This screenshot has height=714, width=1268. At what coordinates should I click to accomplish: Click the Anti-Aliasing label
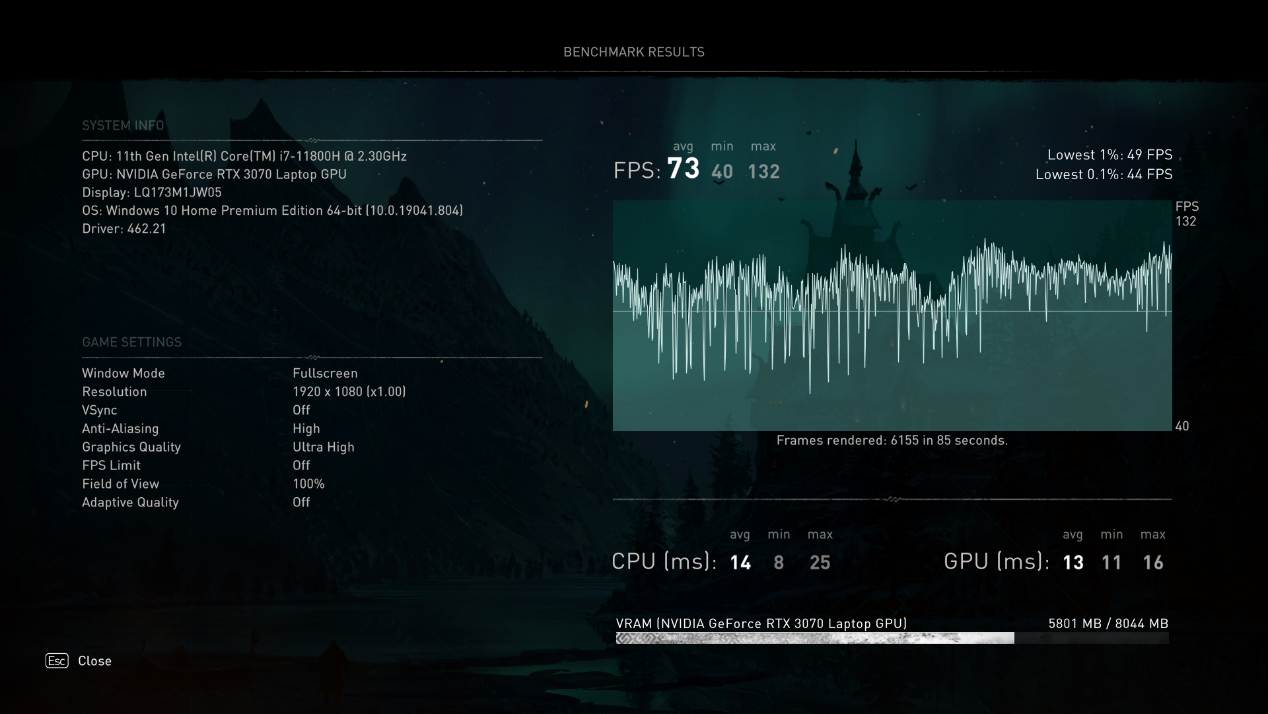tap(120, 429)
